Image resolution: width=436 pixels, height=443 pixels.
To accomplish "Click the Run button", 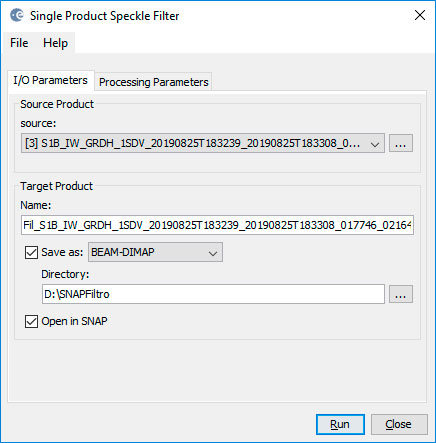I will pos(340,424).
